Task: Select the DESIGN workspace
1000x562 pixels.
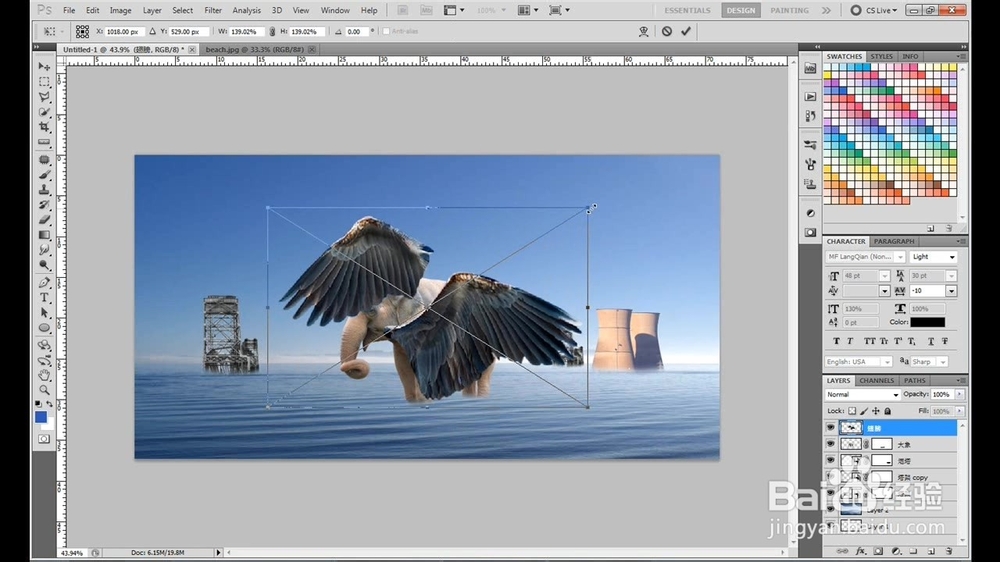Action: [x=740, y=10]
